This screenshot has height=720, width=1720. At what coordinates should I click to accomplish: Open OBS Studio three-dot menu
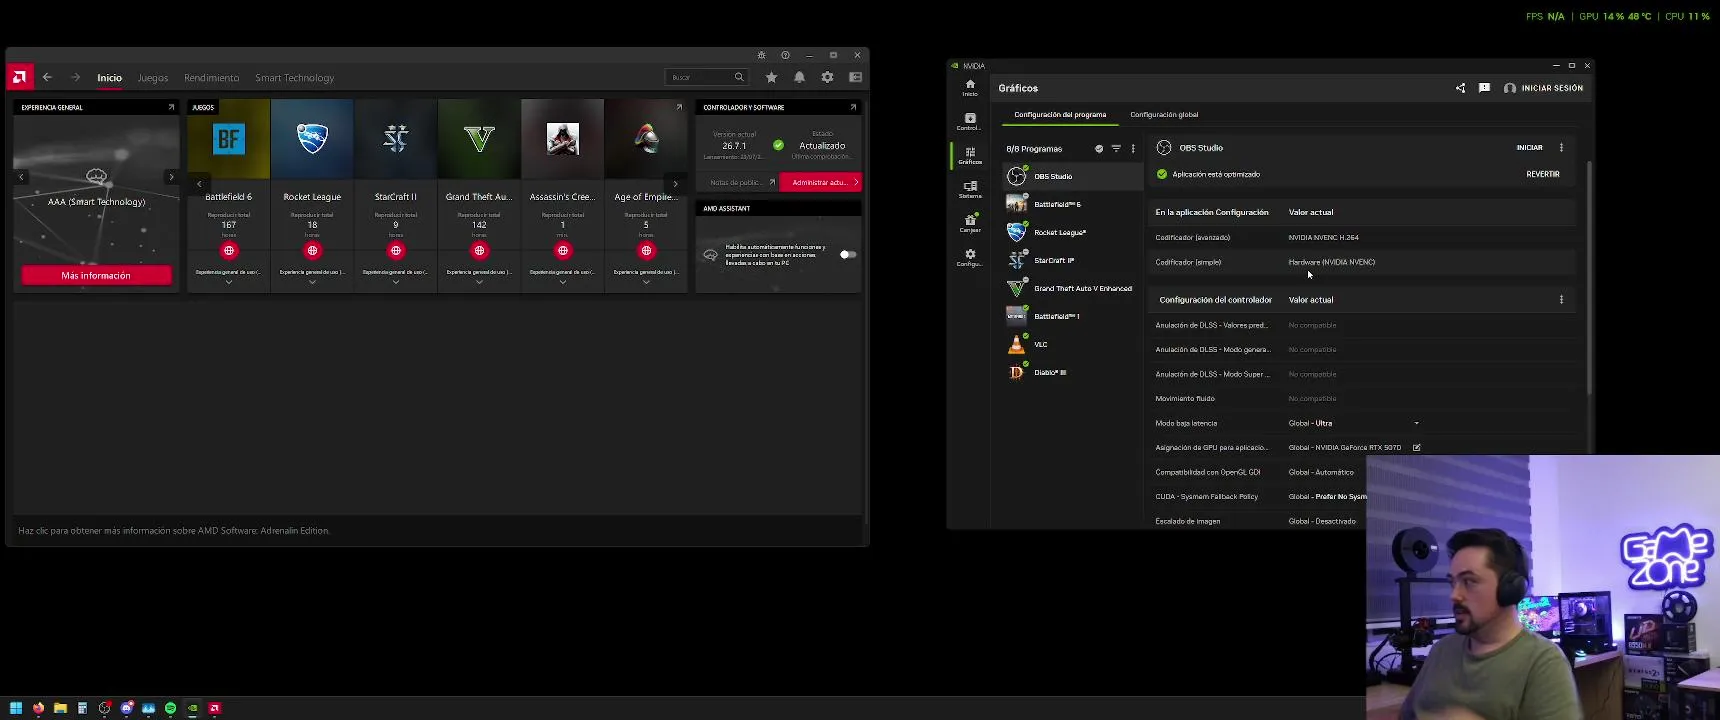[x=1561, y=147]
